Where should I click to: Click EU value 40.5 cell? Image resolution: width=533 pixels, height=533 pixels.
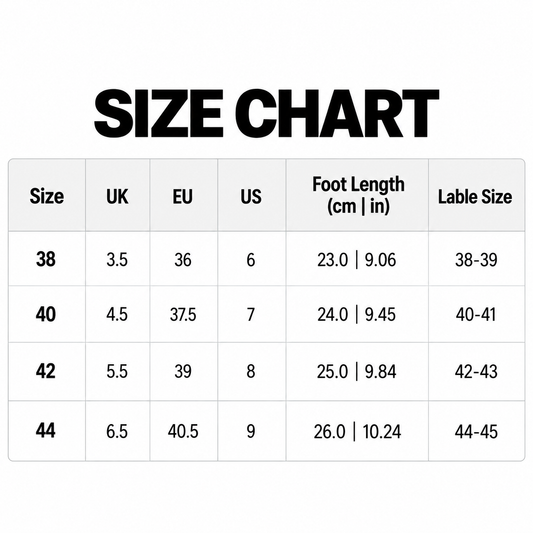(x=183, y=432)
